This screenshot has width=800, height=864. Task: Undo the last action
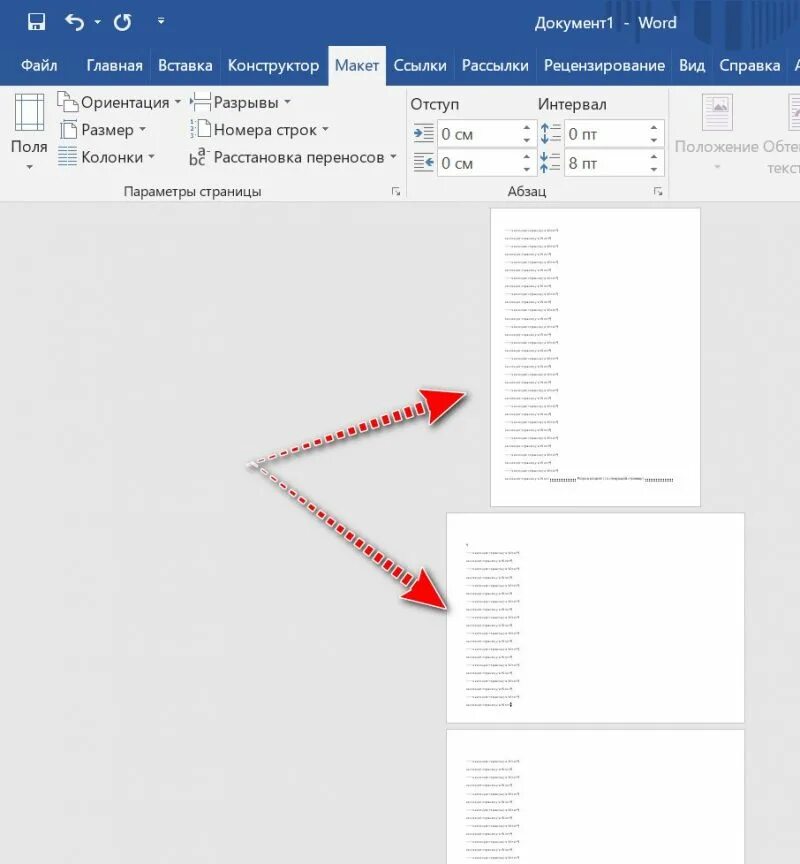(x=74, y=22)
